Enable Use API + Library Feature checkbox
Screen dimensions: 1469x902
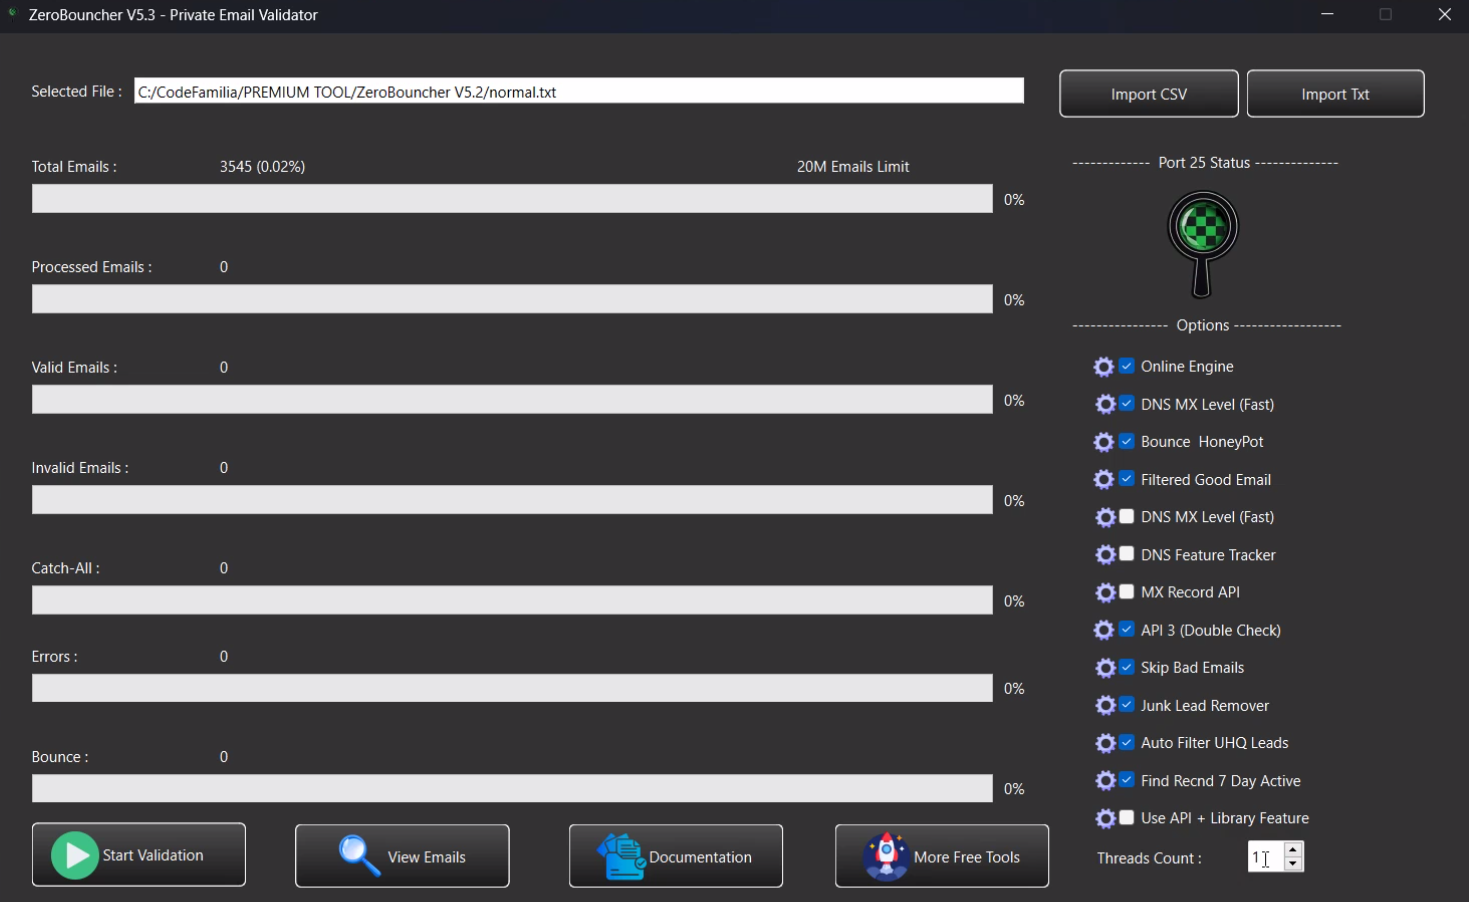pyautogui.click(x=1127, y=817)
